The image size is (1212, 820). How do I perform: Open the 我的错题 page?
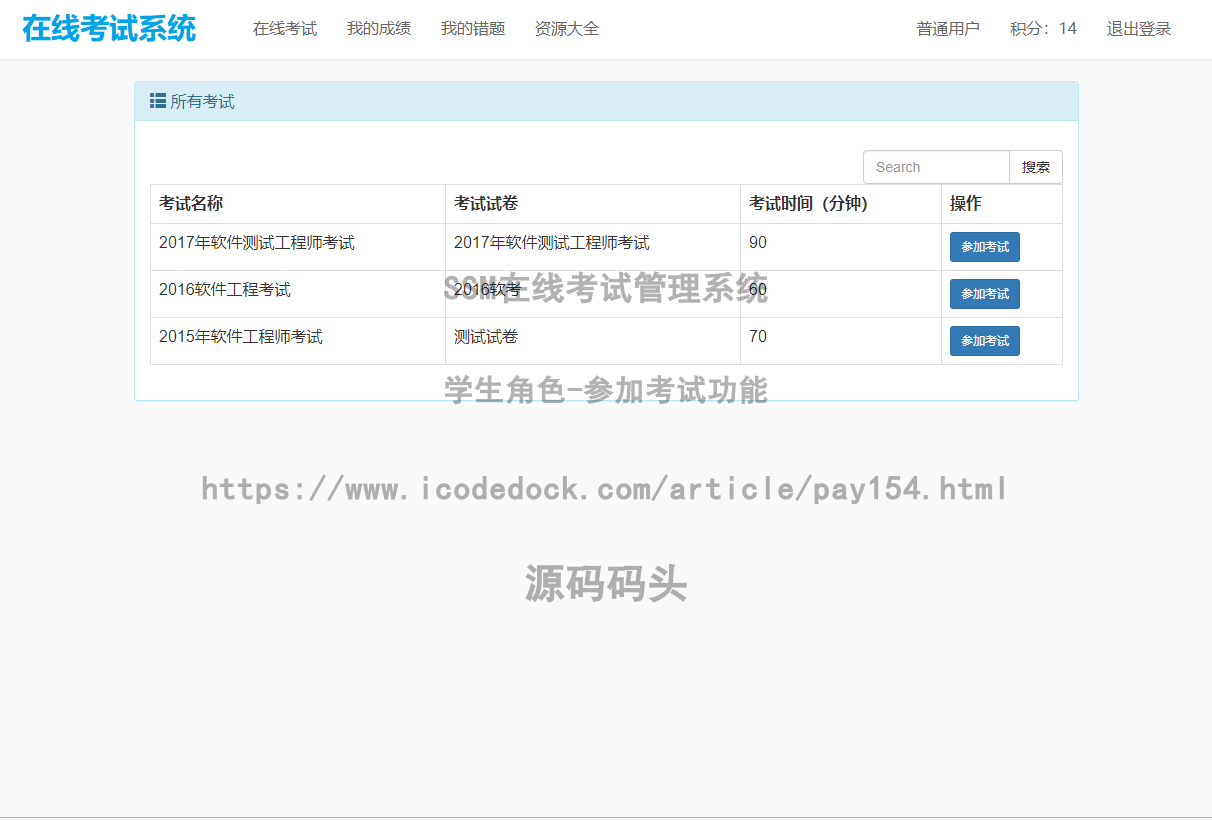coord(472,29)
